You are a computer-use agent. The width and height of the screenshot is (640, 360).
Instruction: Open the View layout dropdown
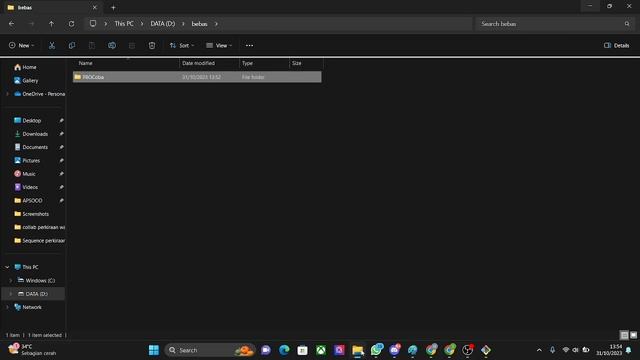coord(219,45)
